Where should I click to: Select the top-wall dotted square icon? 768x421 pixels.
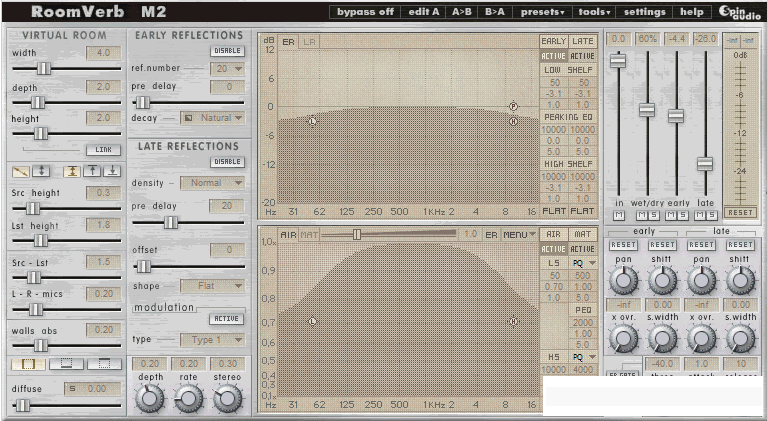[x=104, y=364]
